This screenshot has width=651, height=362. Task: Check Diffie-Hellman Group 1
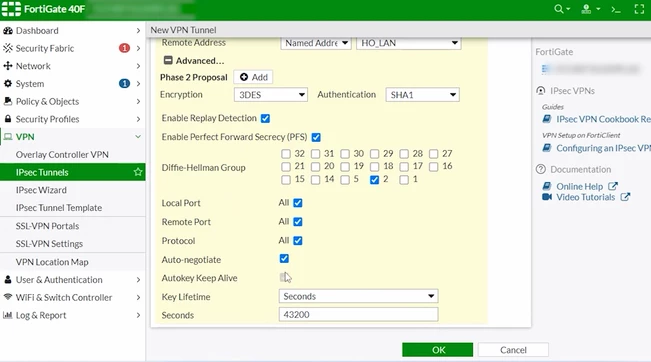(x=404, y=180)
